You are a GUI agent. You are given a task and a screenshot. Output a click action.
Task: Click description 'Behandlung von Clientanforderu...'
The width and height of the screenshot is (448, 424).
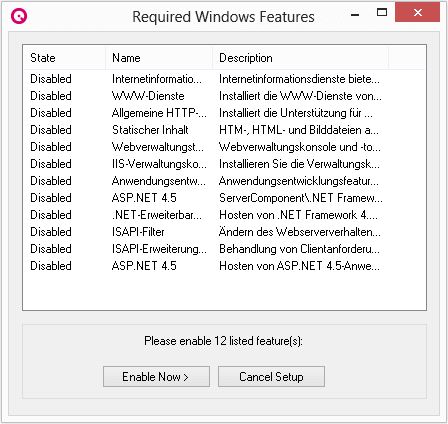click(x=299, y=249)
